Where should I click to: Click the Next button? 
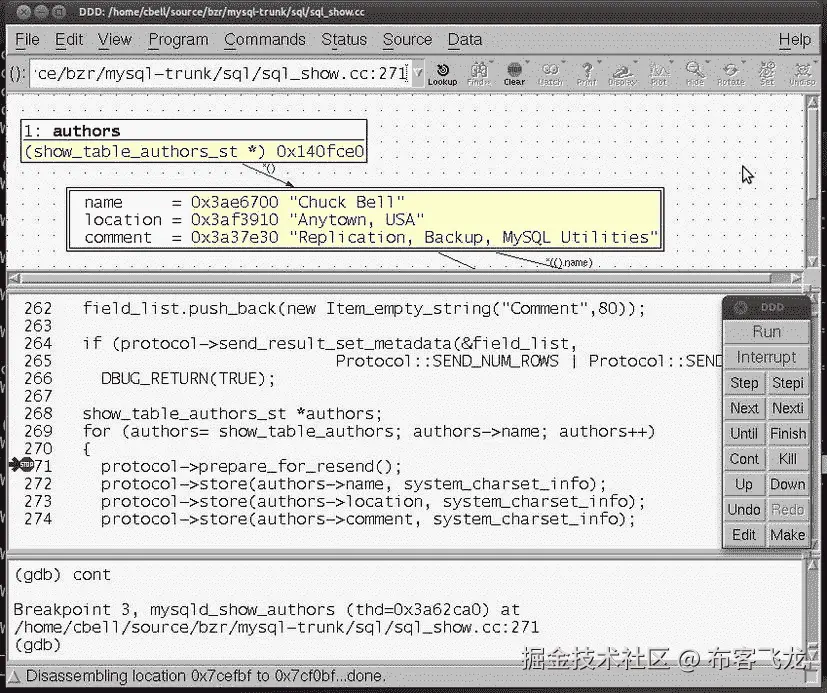744,408
